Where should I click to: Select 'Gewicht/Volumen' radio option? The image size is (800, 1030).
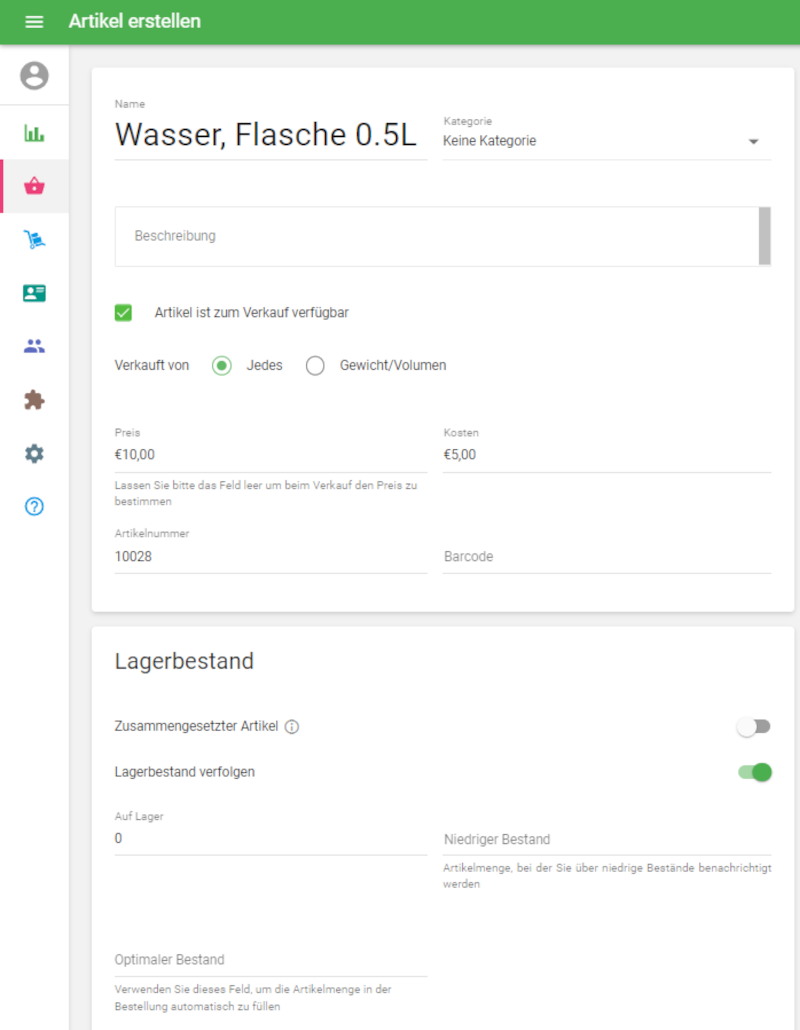pos(315,366)
